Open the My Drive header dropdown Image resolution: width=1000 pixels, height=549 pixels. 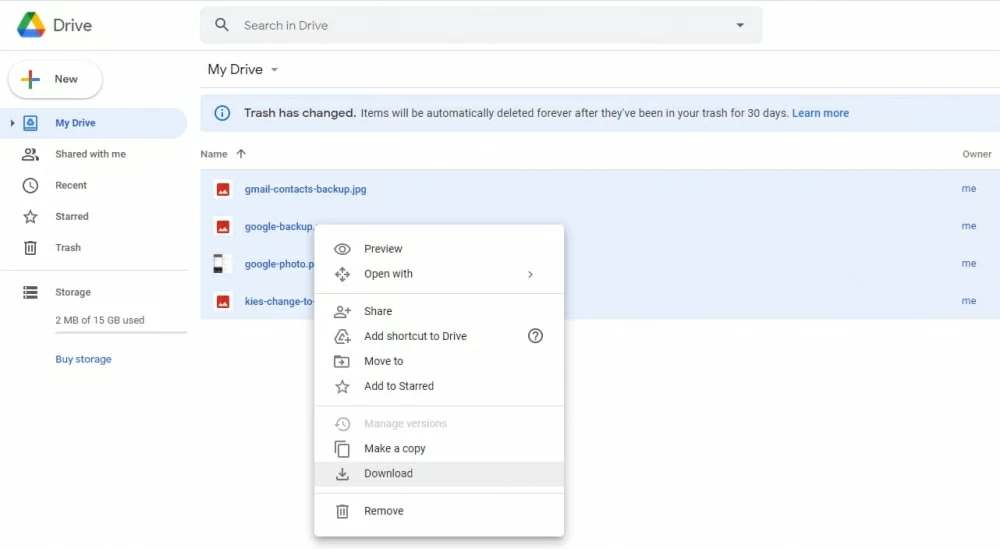275,70
